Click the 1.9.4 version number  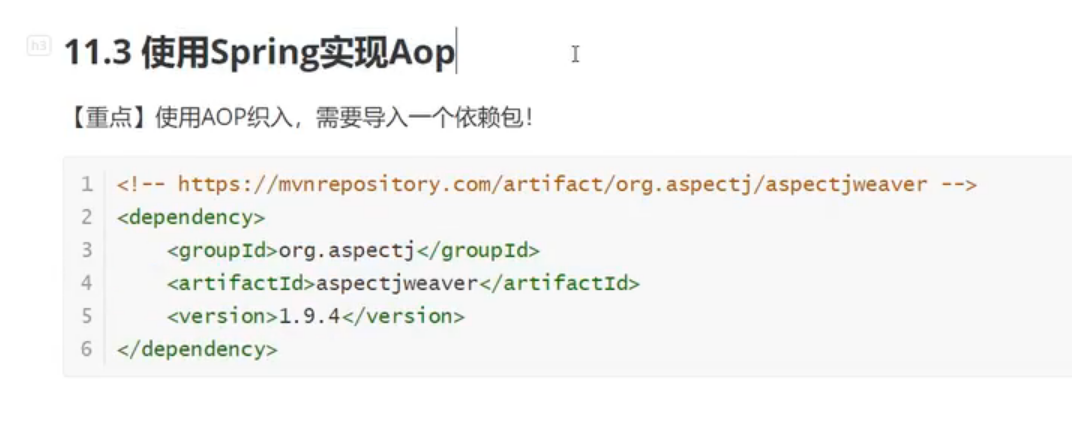point(309,316)
